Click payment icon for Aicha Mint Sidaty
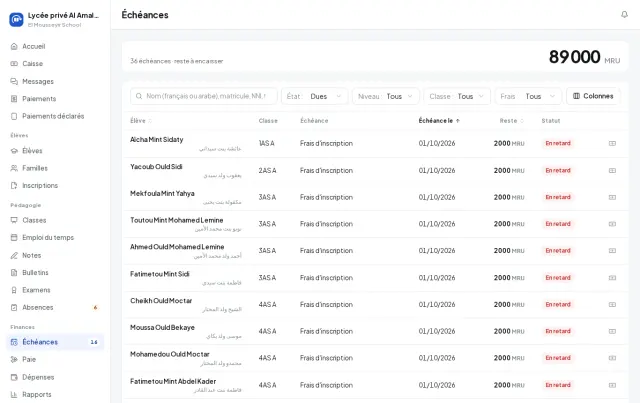This screenshot has width=640, height=403. click(612, 143)
